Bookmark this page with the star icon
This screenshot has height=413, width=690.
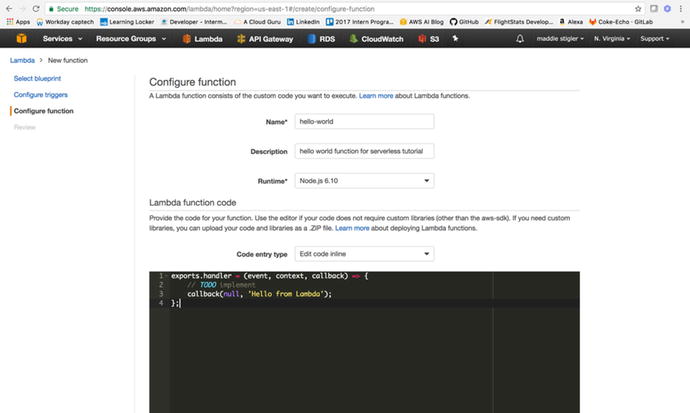pos(638,9)
